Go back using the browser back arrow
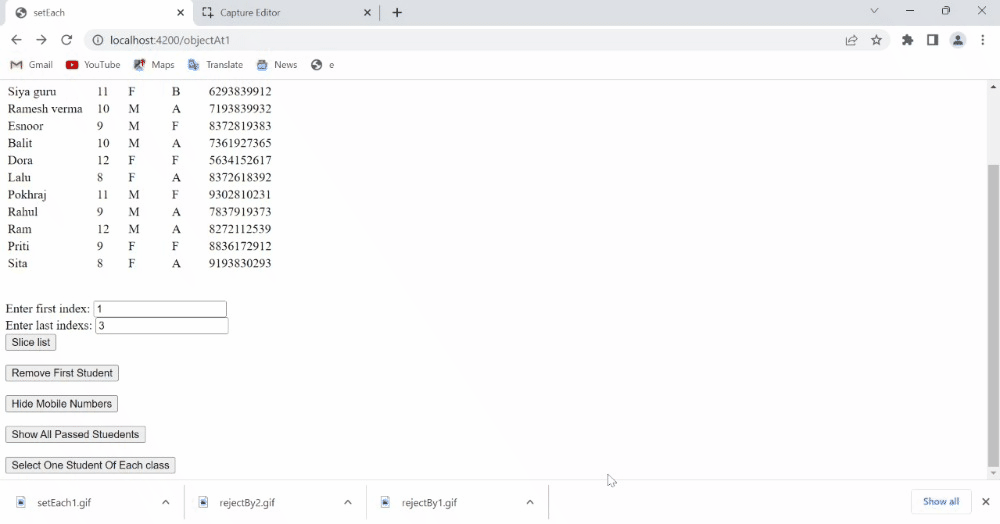The height and width of the screenshot is (524, 1000). tap(16, 40)
